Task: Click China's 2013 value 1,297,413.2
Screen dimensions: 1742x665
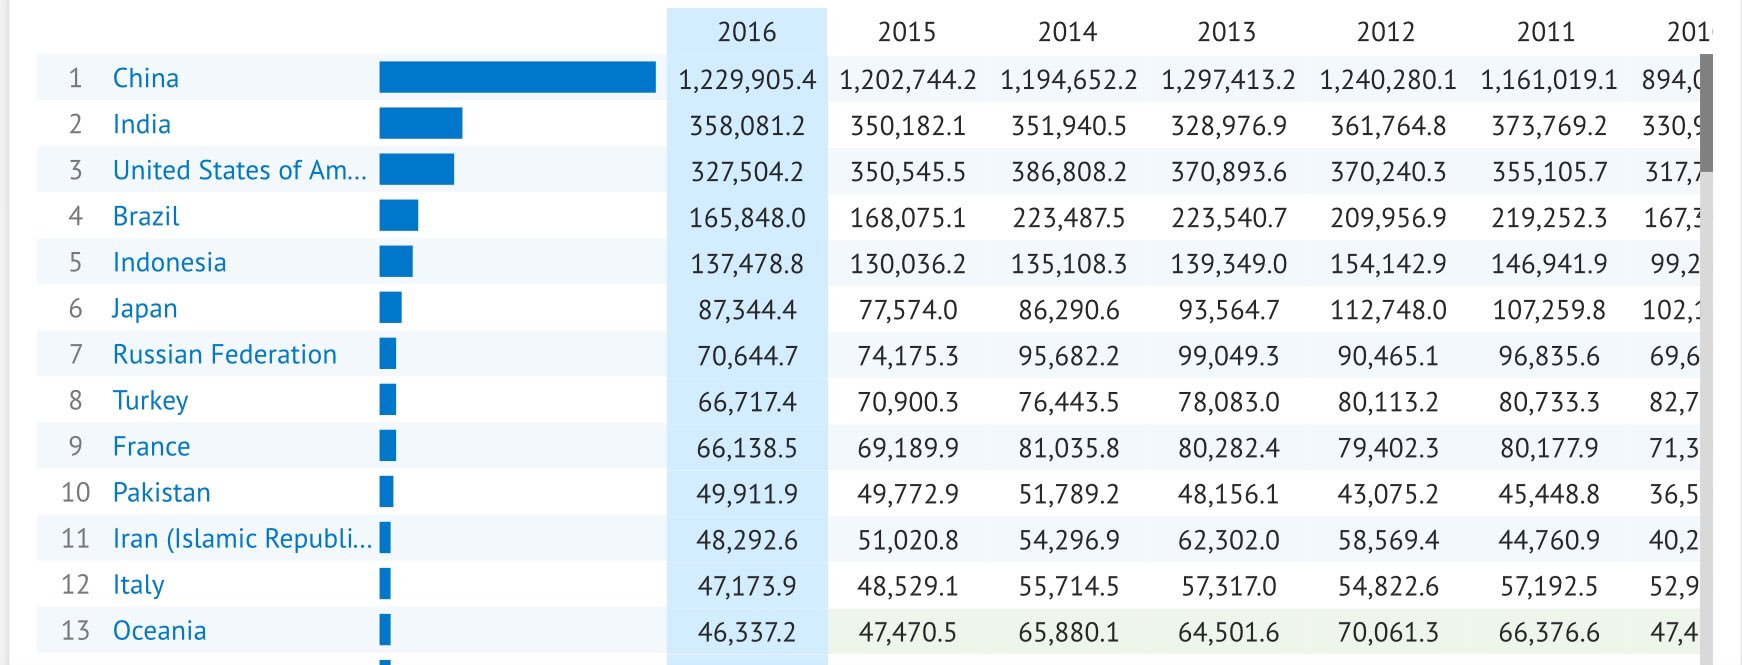Action: pos(1228,80)
